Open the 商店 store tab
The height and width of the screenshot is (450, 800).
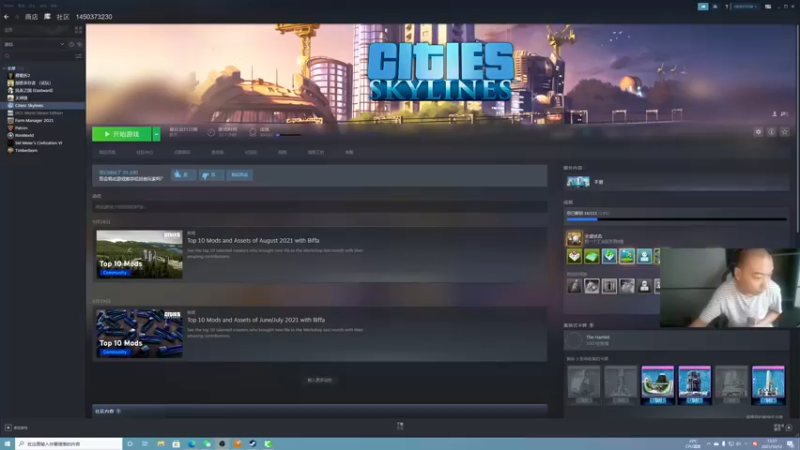click(x=31, y=17)
